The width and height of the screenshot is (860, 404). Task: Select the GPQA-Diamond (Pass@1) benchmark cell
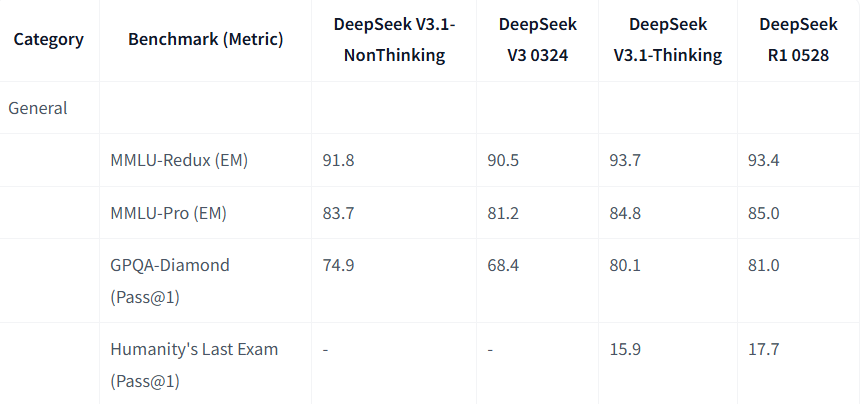170,281
